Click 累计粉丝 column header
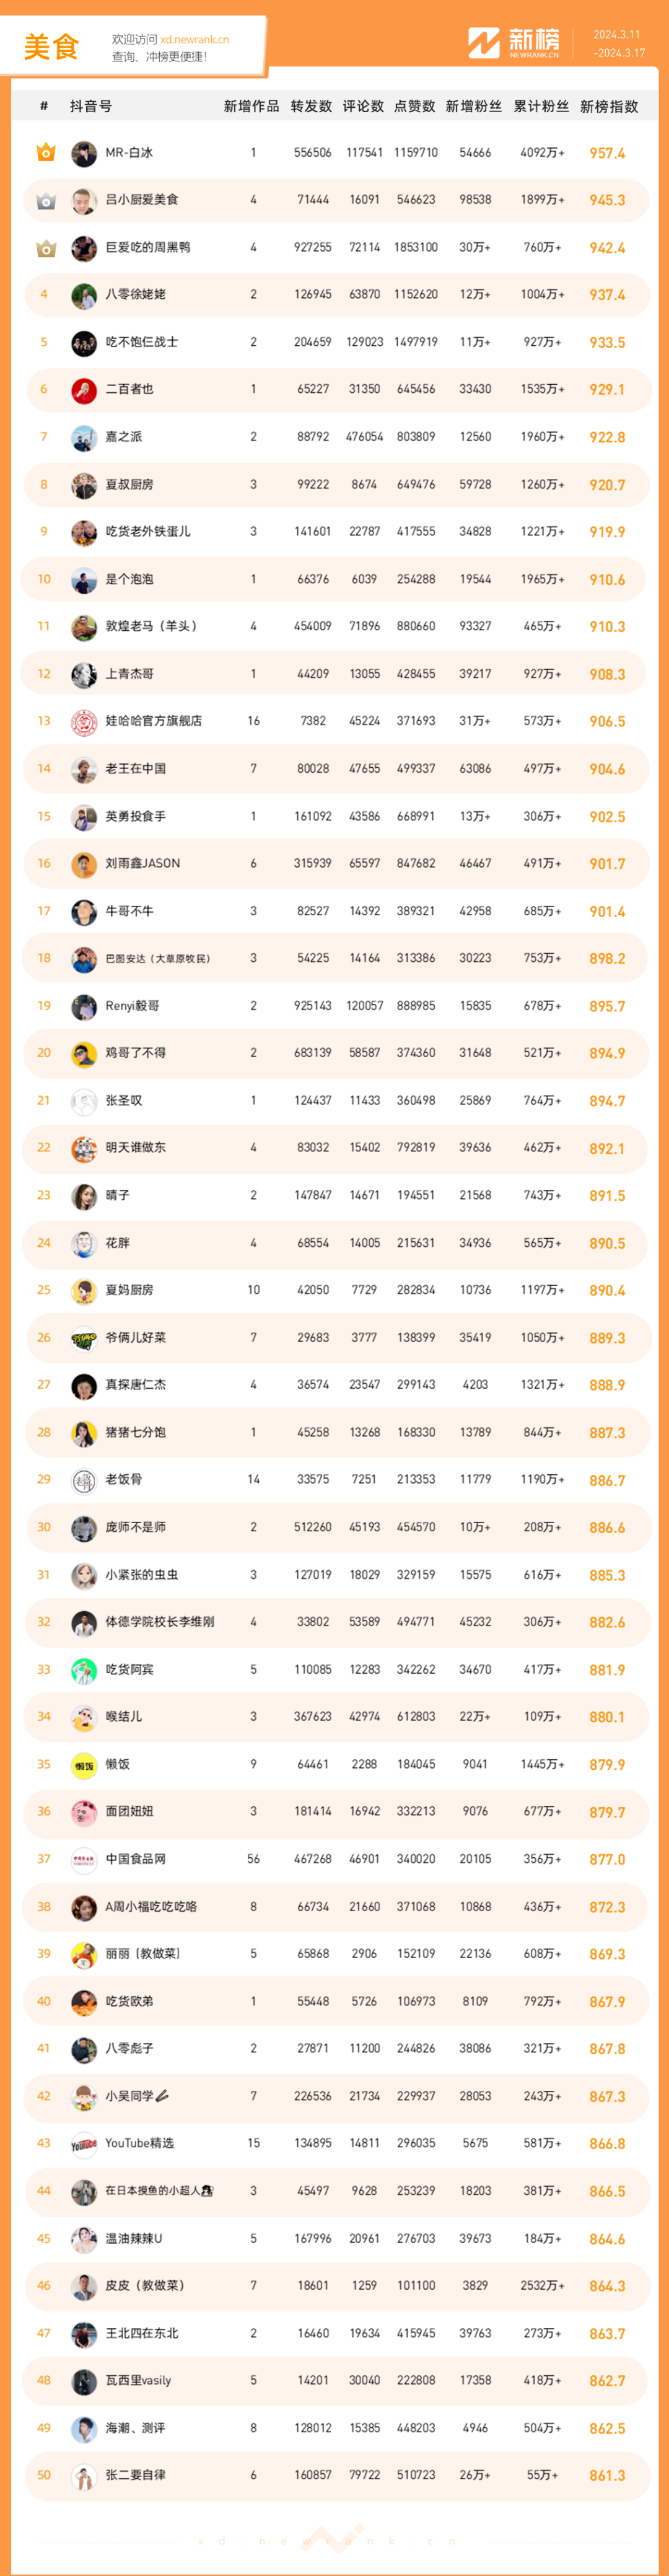 pos(541,107)
